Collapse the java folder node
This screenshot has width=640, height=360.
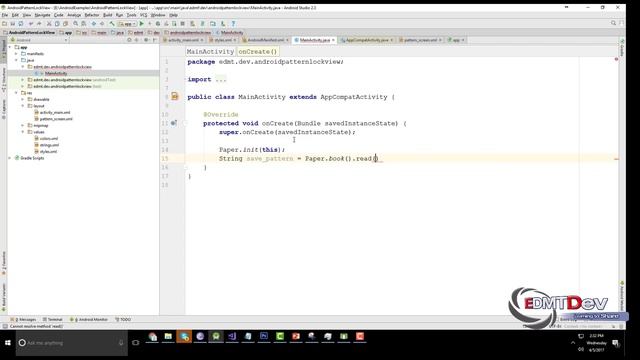pos(16,60)
